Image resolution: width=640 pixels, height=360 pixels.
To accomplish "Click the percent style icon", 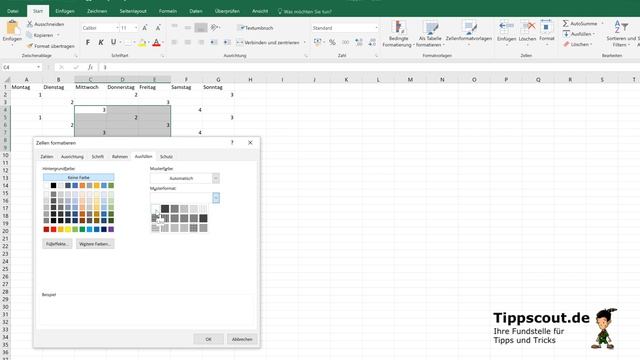I will click(332, 42).
